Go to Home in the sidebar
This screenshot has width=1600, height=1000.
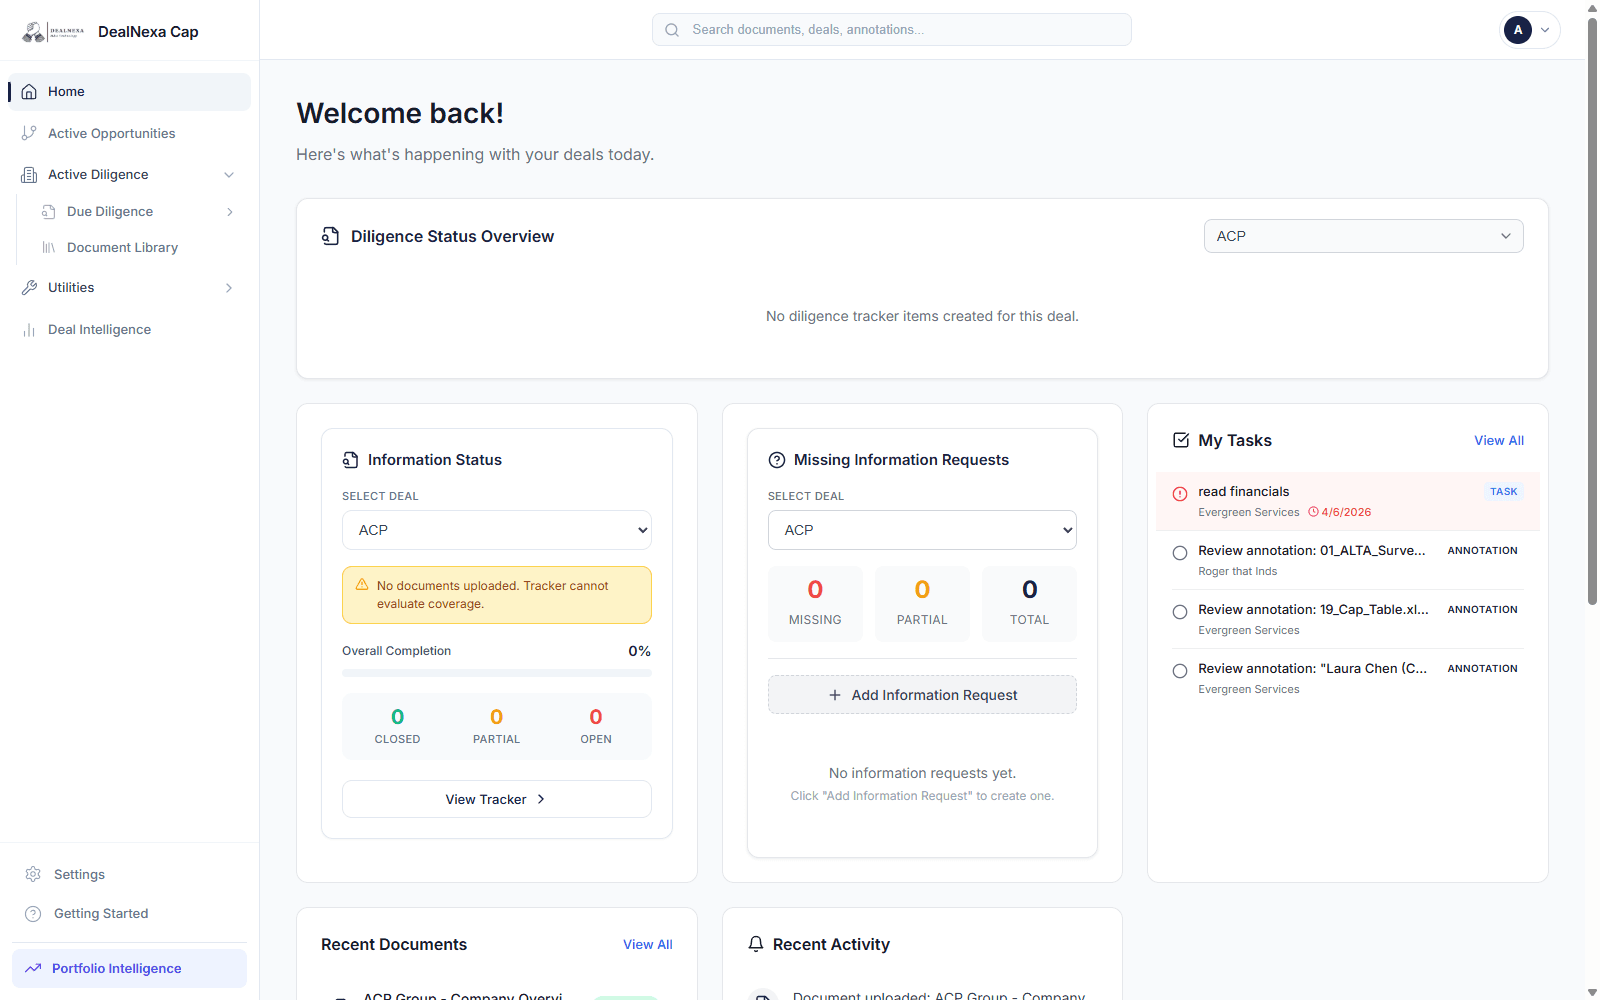[130, 92]
